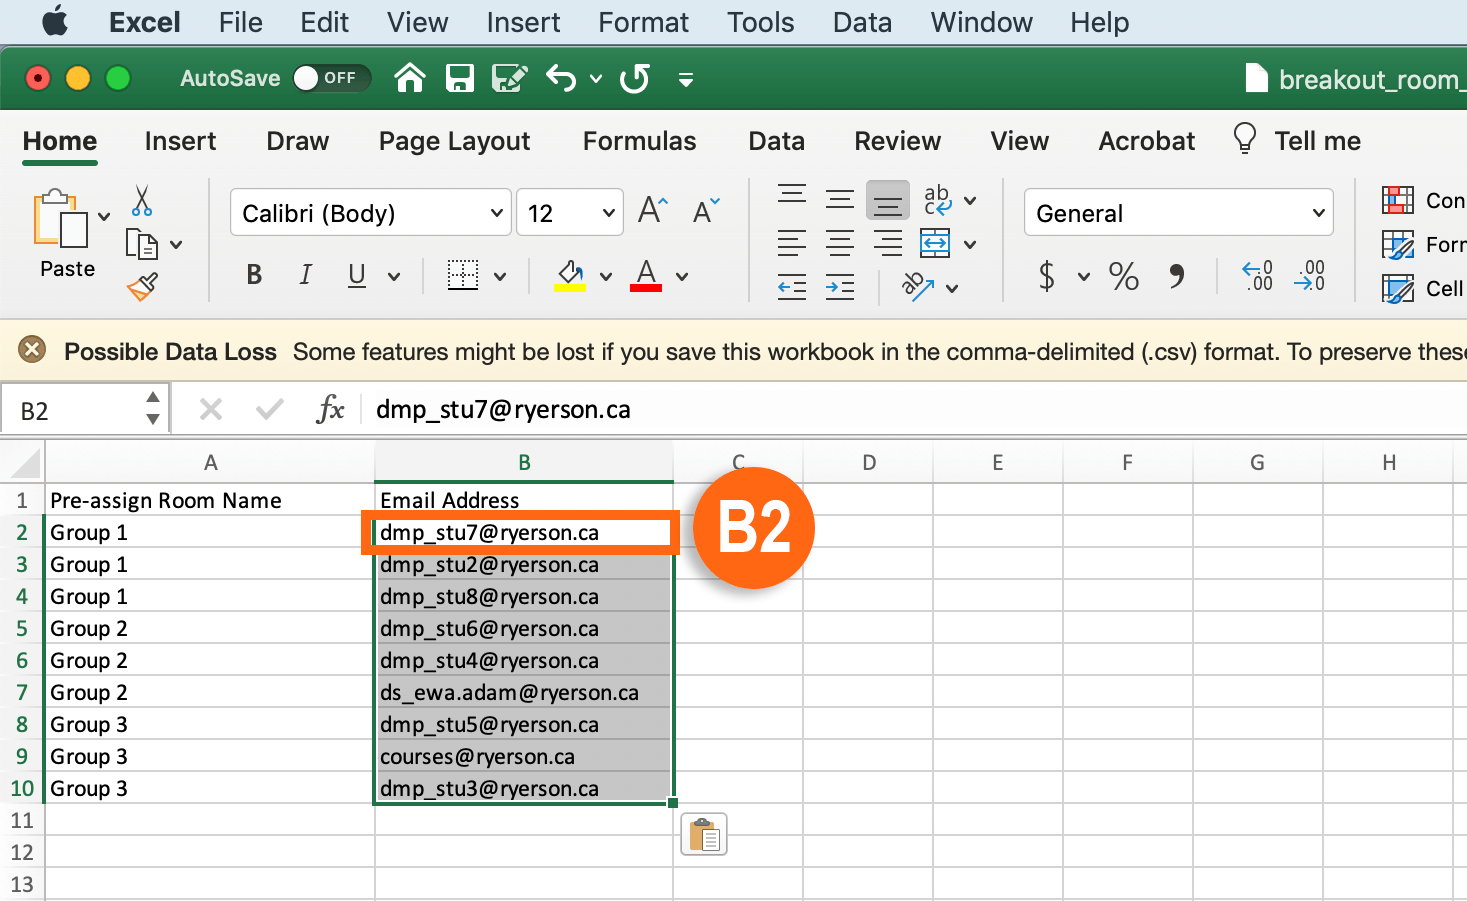Viewport: 1467px width, 901px height.
Task: Open the Customize Quick Access Toolbar menu
Action: 686,79
